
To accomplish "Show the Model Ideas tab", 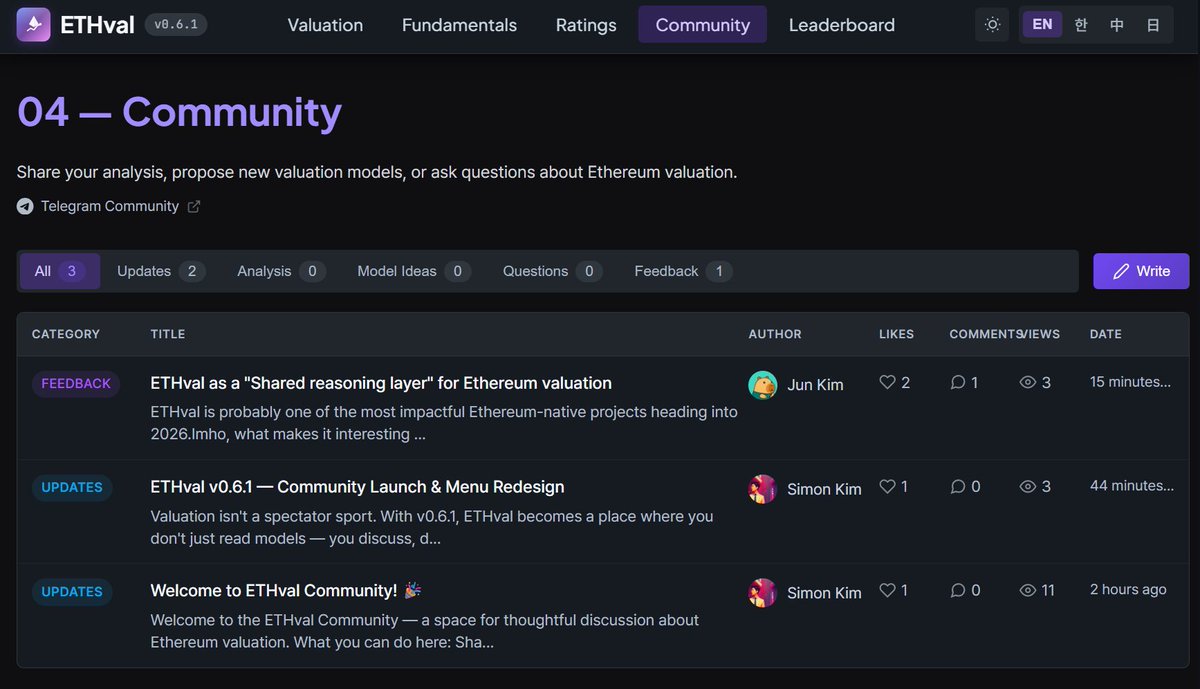I will pyautogui.click(x=414, y=271).
